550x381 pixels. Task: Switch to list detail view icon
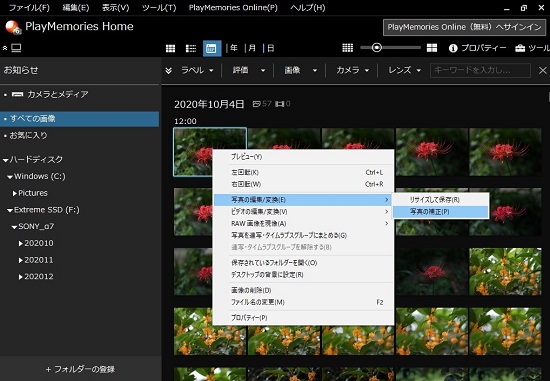point(191,48)
